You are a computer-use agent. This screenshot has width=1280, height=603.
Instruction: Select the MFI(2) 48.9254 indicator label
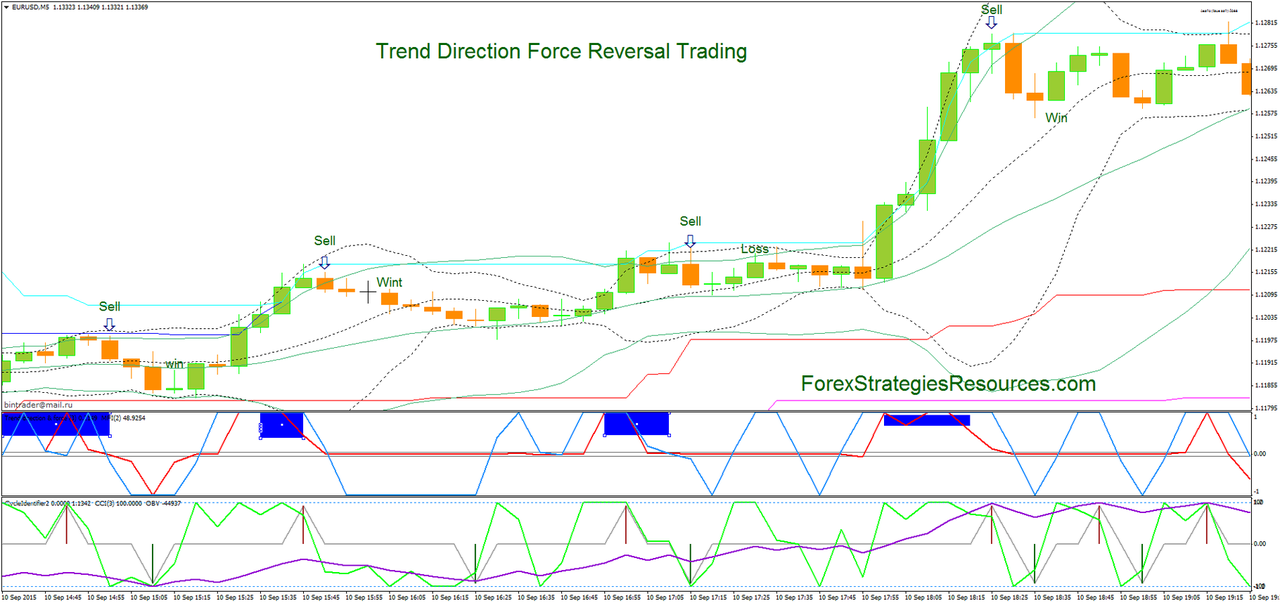coord(125,416)
